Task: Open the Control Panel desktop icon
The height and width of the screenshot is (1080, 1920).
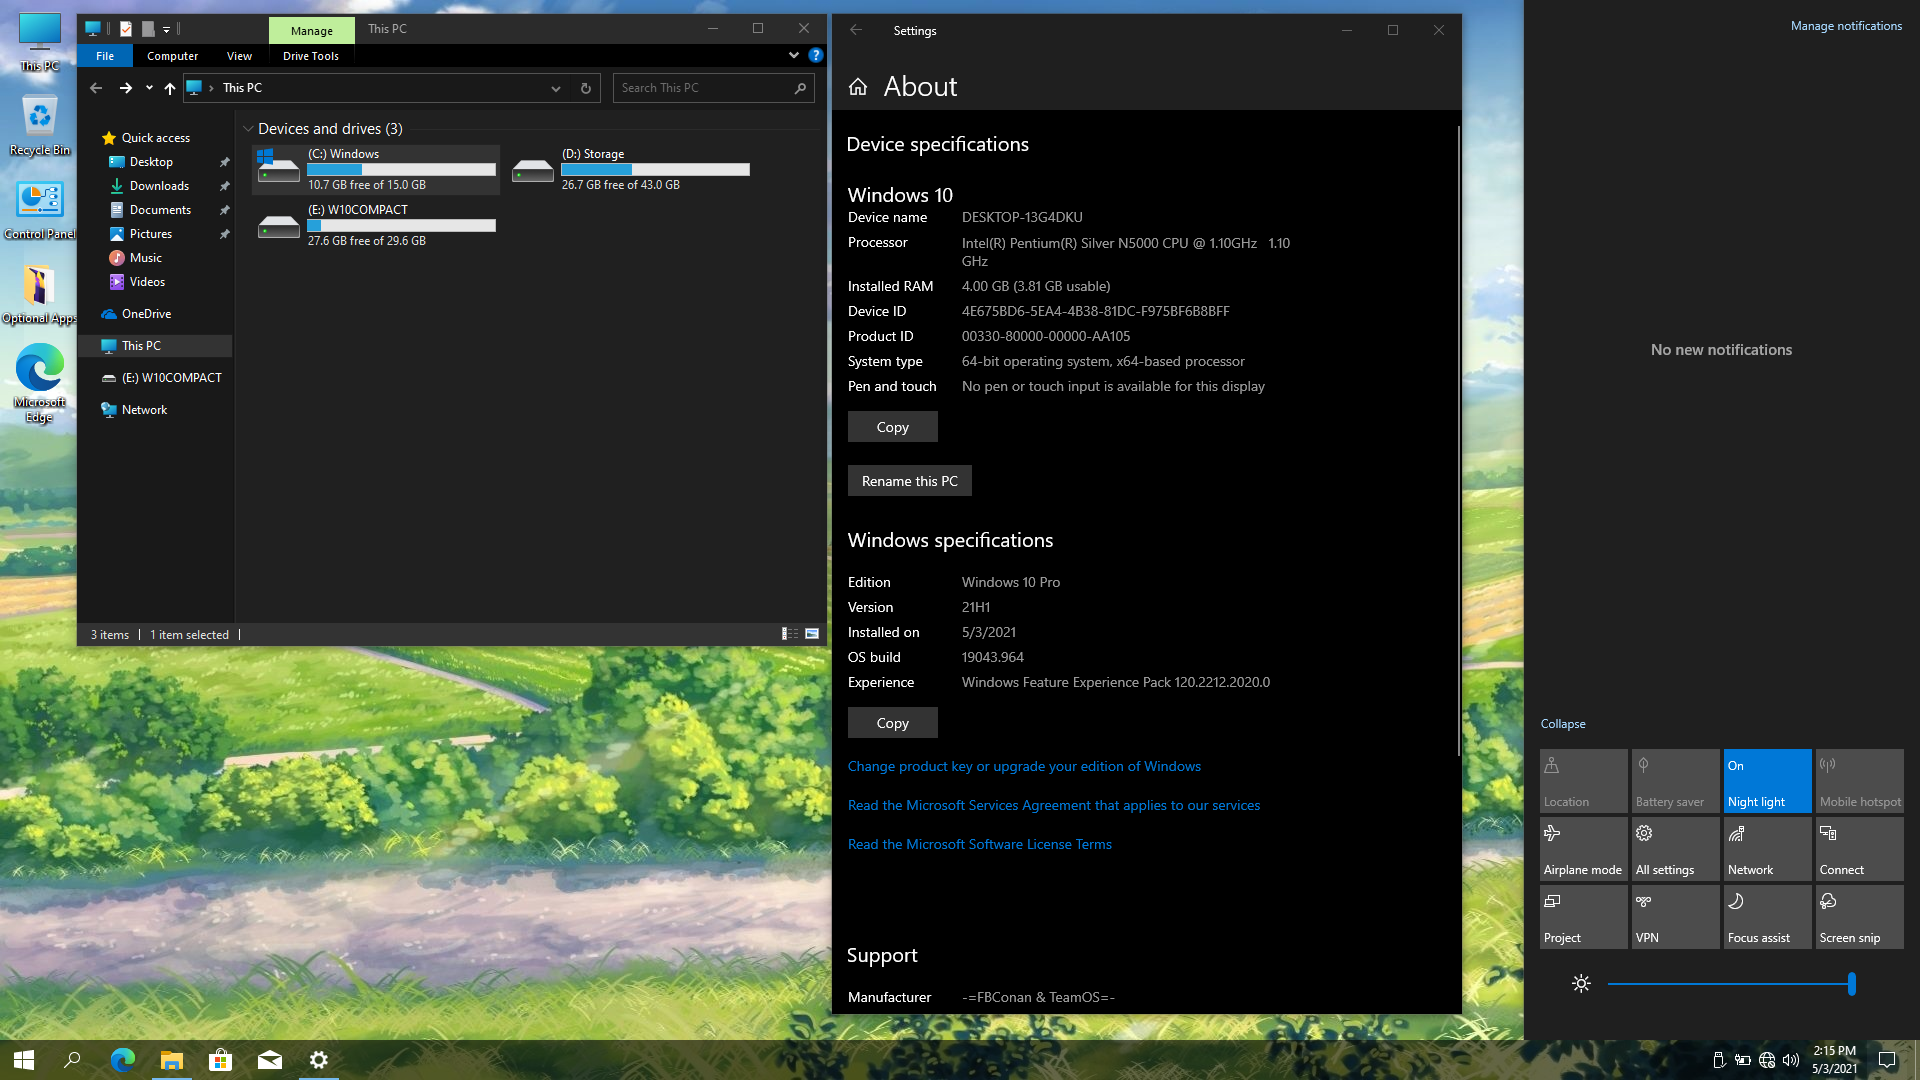Action: click(x=39, y=210)
